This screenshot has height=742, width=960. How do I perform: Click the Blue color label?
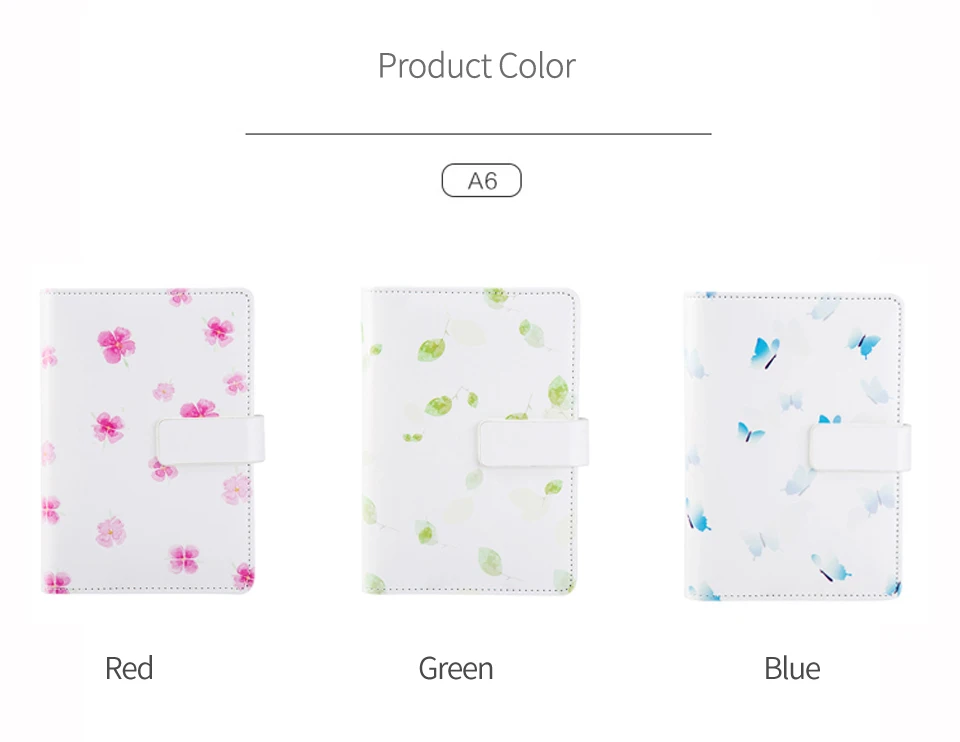tap(792, 668)
